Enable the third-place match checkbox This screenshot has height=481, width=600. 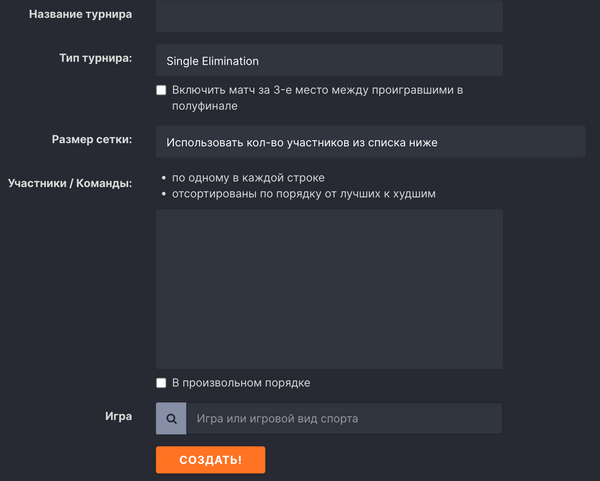(x=161, y=90)
